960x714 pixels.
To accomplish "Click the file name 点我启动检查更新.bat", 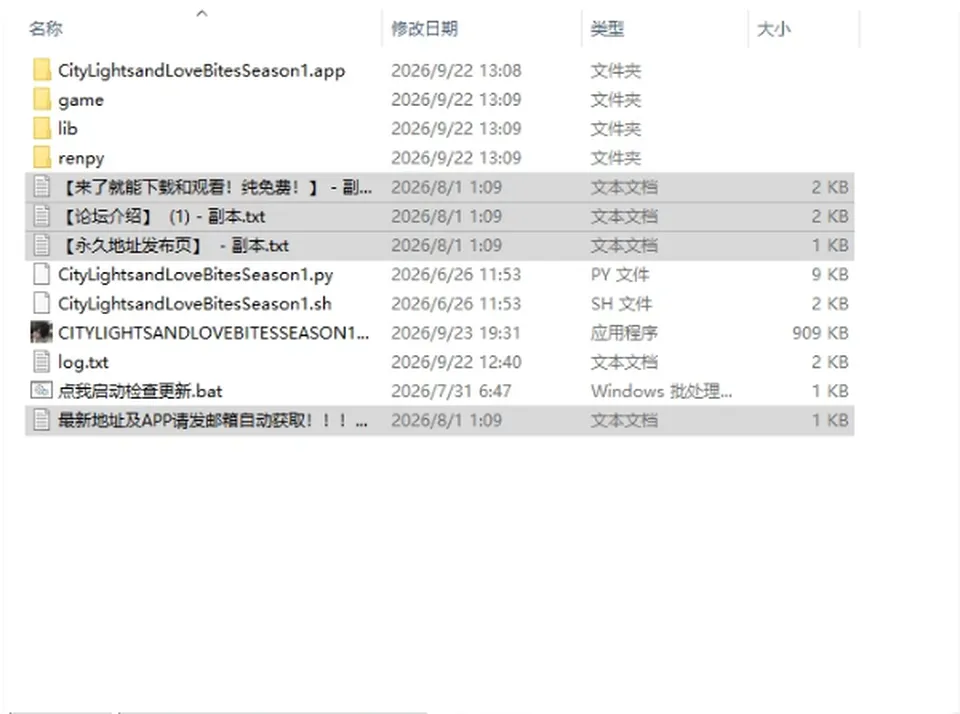I will [140, 391].
